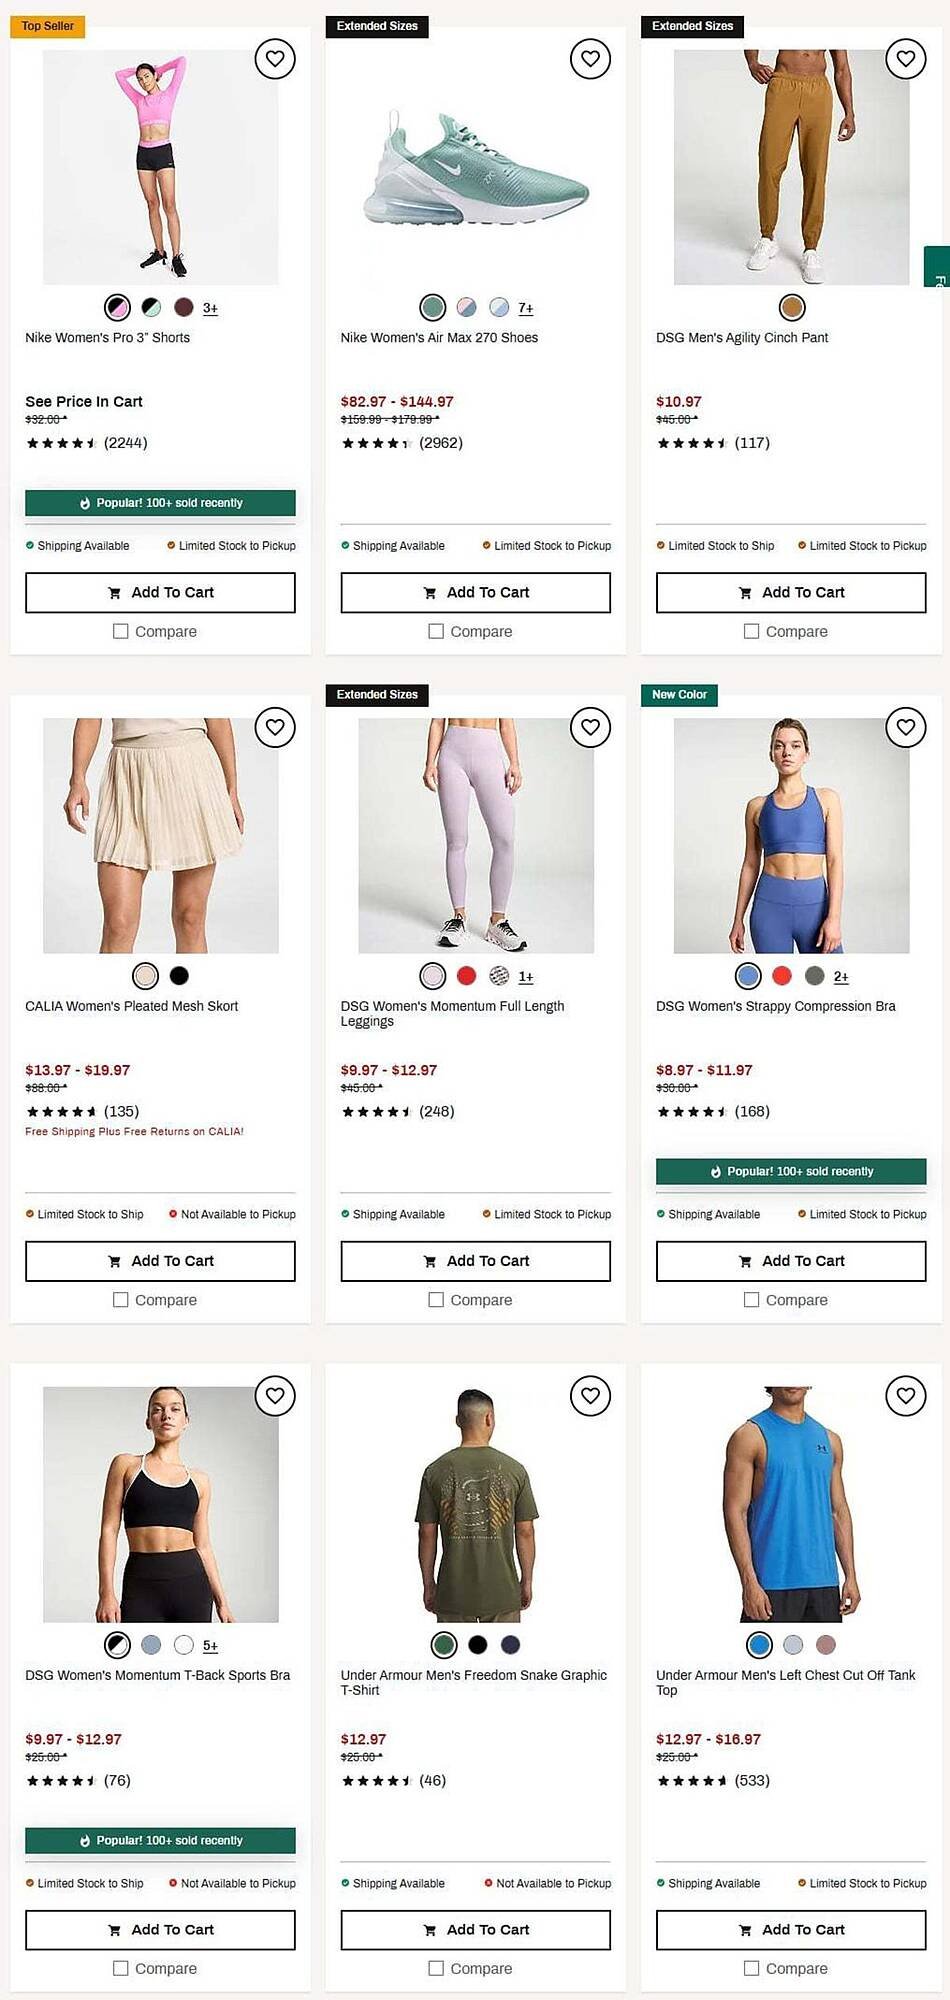The width and height of the screenshot is (950, 2000).
Task: Favorite the Nike Women's Pro 3" Shorts heart icon
Action: pos(275,59)
